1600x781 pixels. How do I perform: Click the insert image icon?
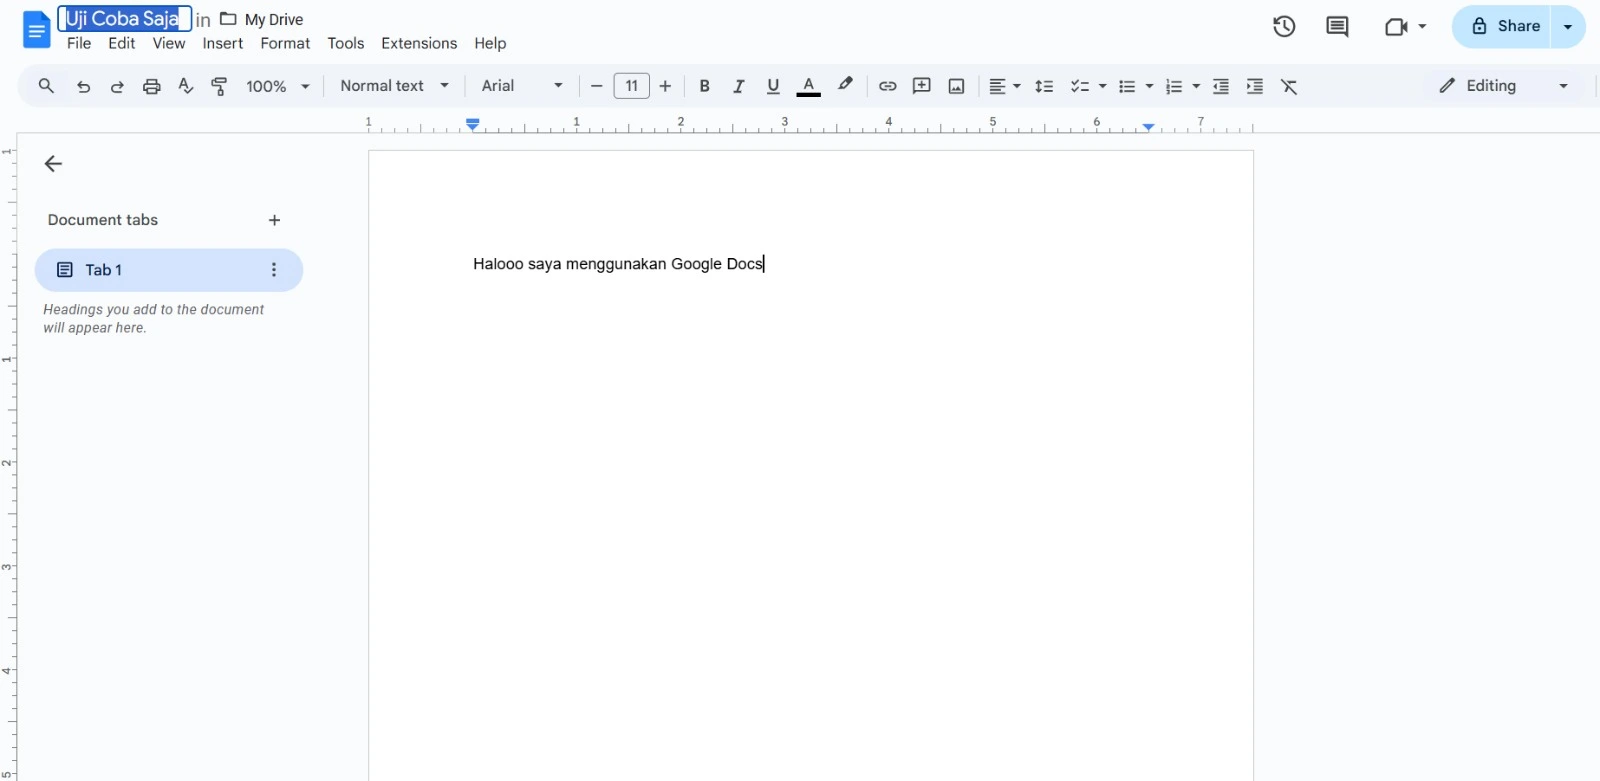956,86
